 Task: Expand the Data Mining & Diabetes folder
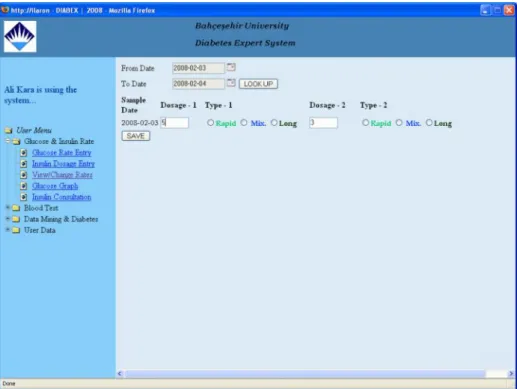8,219
